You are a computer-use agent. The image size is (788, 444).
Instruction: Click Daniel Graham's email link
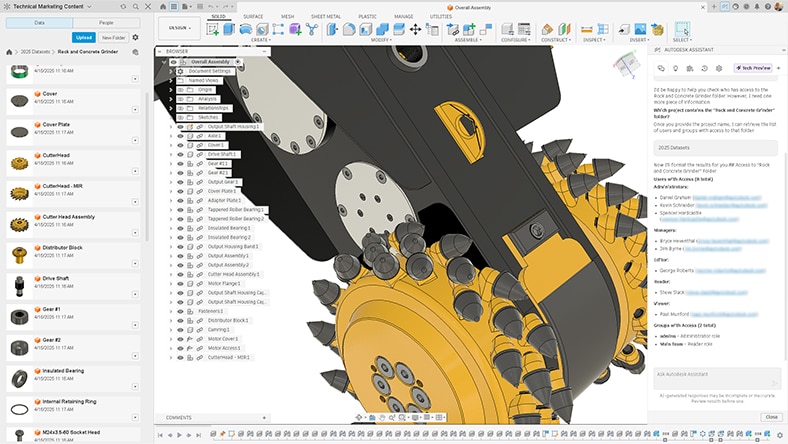[x=727, y=198]
